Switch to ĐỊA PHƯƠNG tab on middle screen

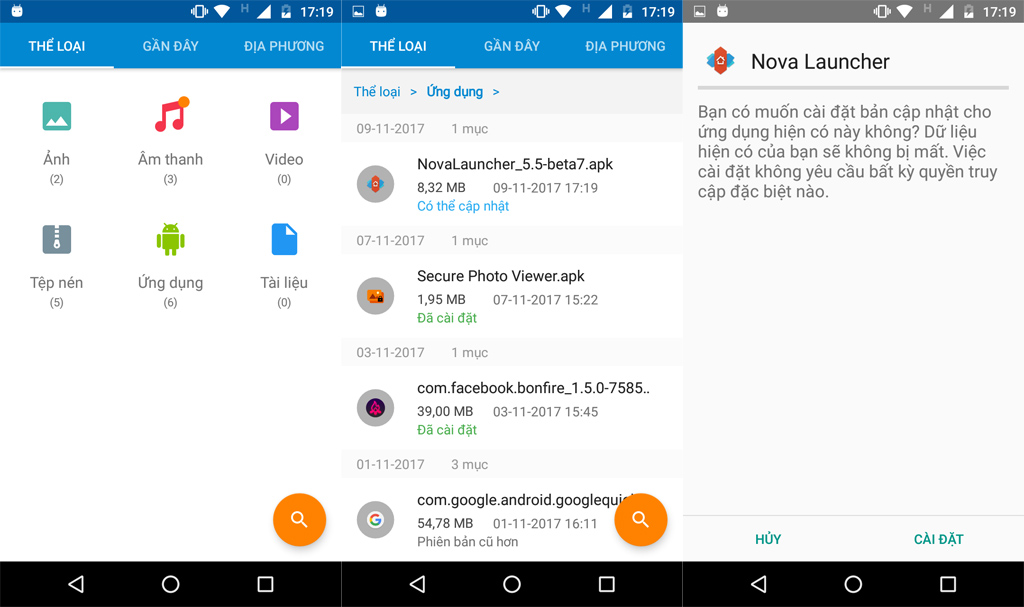[x=626, y=46]
